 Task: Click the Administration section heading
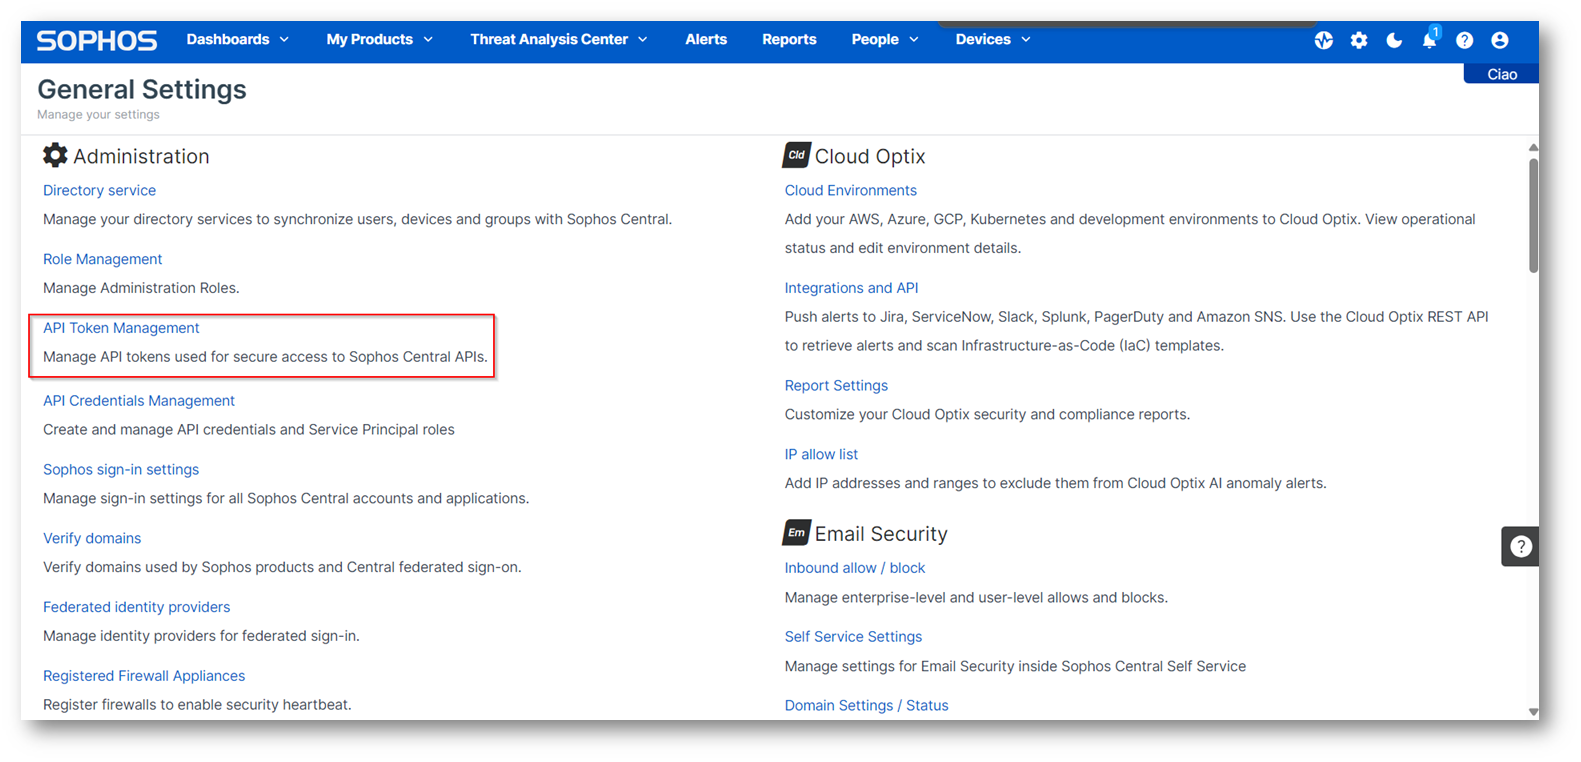click(141, 156)
